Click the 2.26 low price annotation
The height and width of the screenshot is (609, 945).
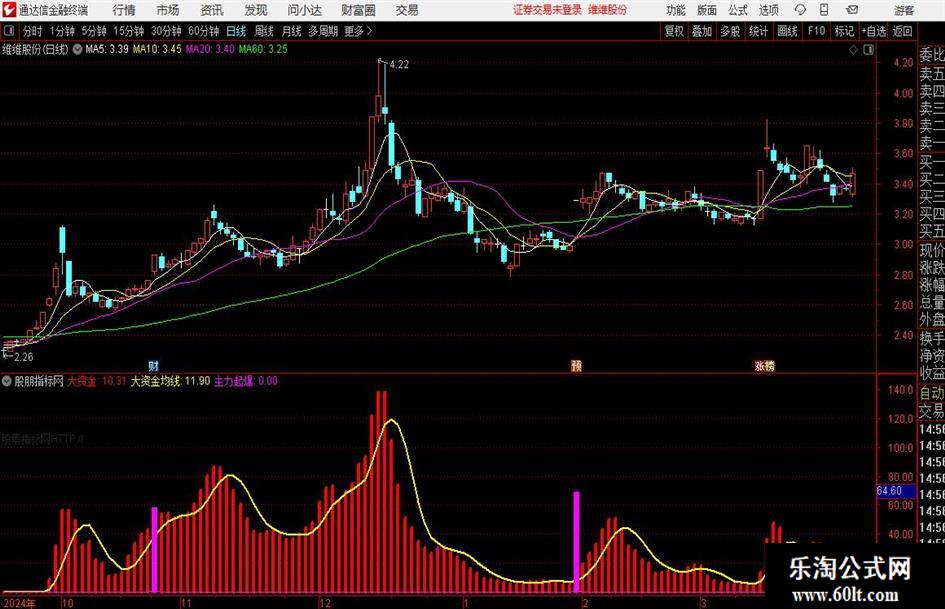(24, 357)
